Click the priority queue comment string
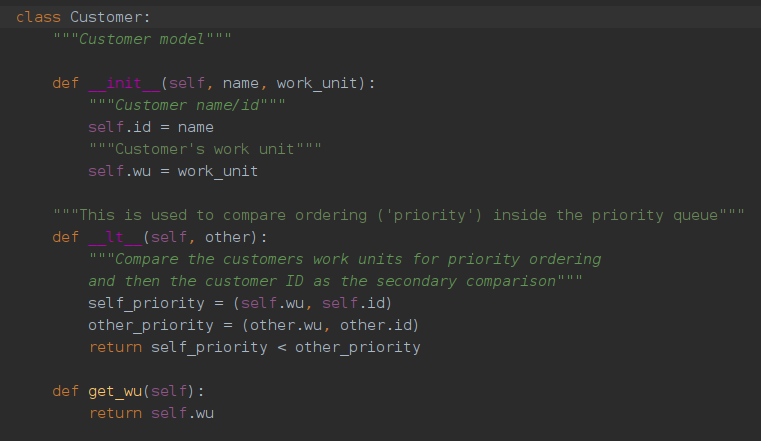 pyautogui.click(x=398, y=215)
